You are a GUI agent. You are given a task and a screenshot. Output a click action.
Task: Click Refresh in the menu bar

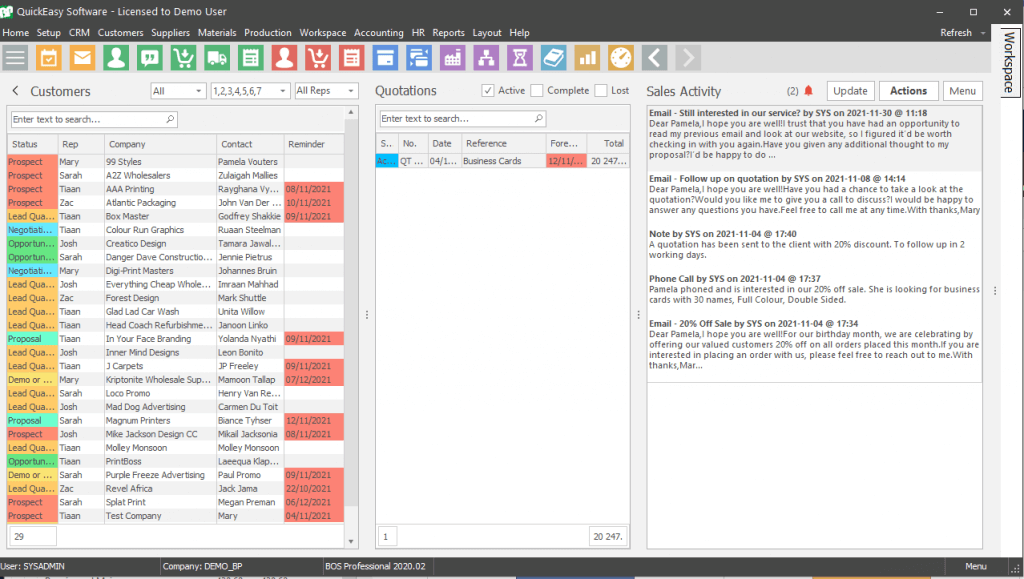pos(956,33)
